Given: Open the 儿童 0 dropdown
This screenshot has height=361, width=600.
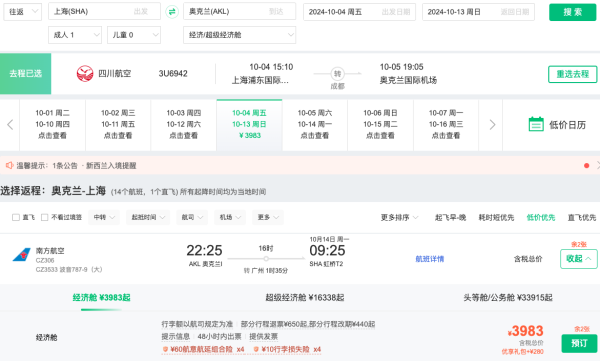Looking at the screenshot, I should tap(134, 35).
